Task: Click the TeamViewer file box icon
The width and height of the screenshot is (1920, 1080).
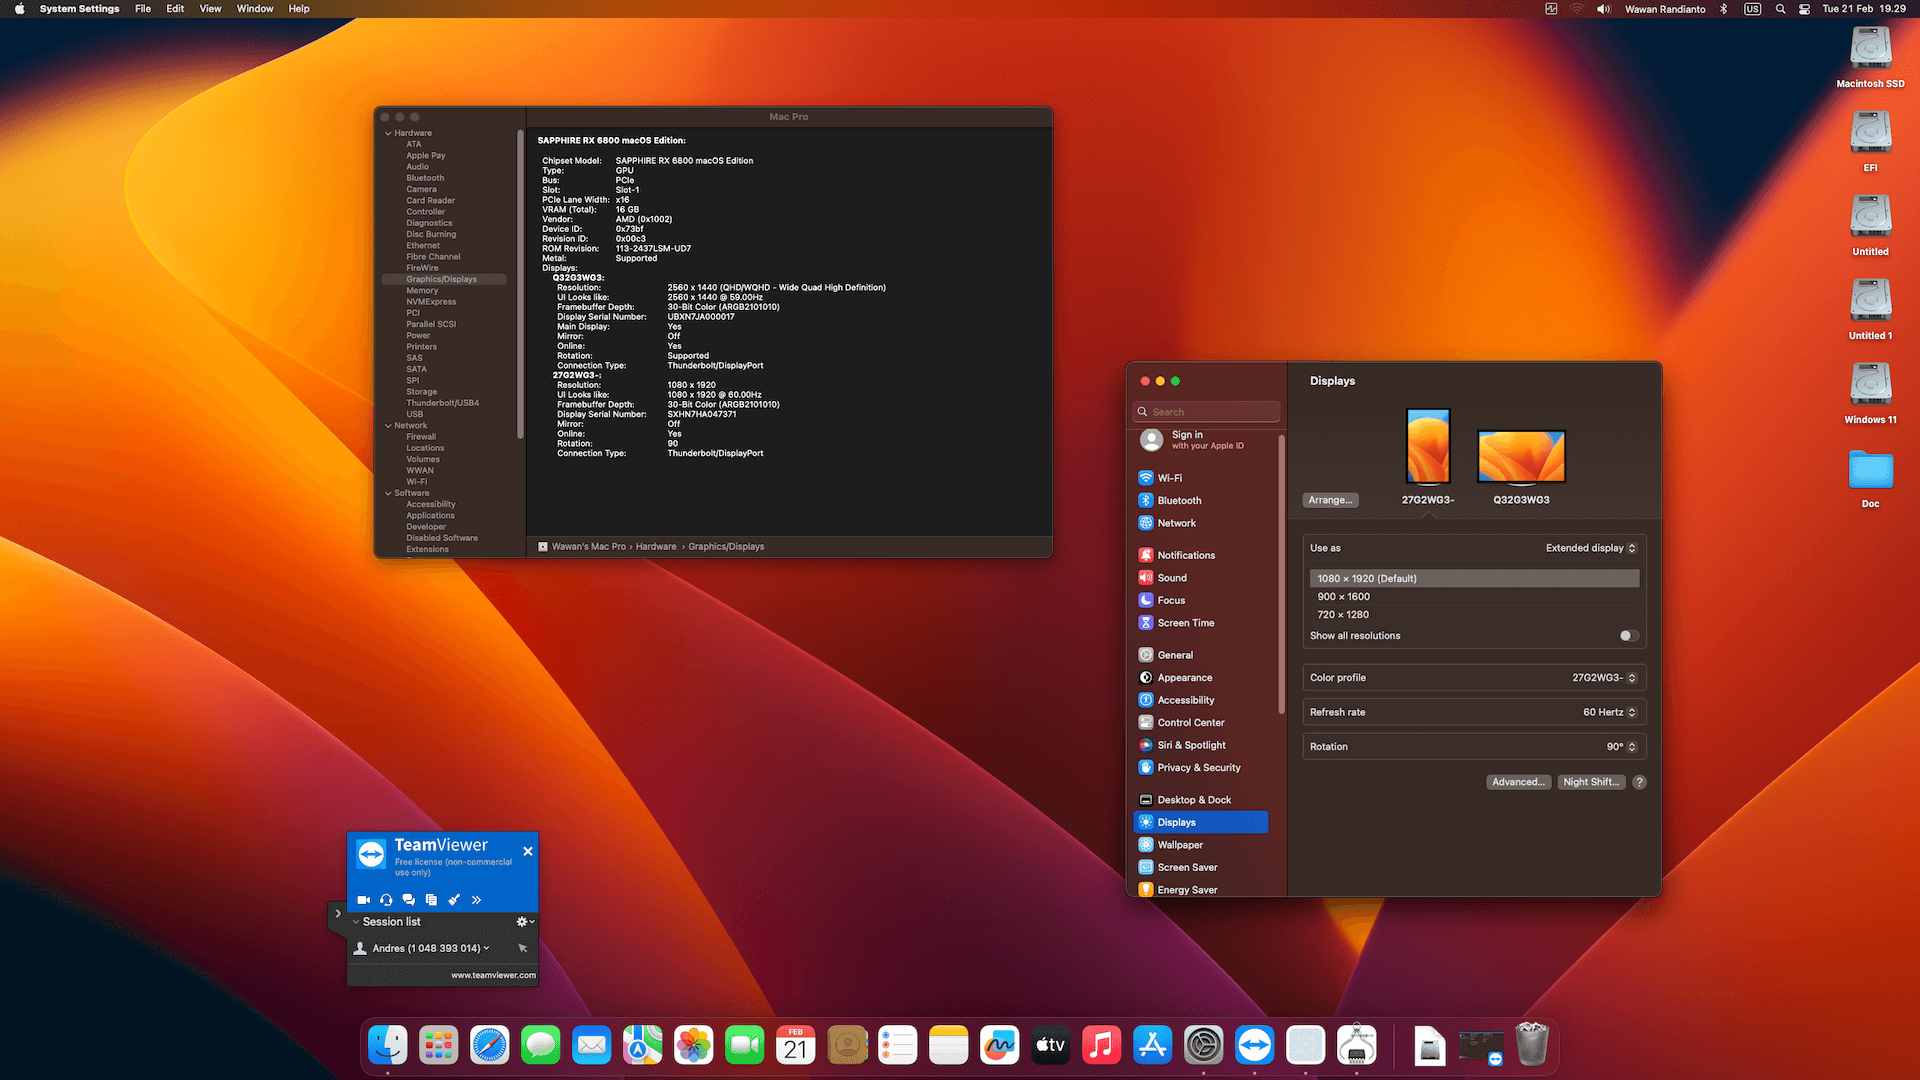Action: (431, 900)
